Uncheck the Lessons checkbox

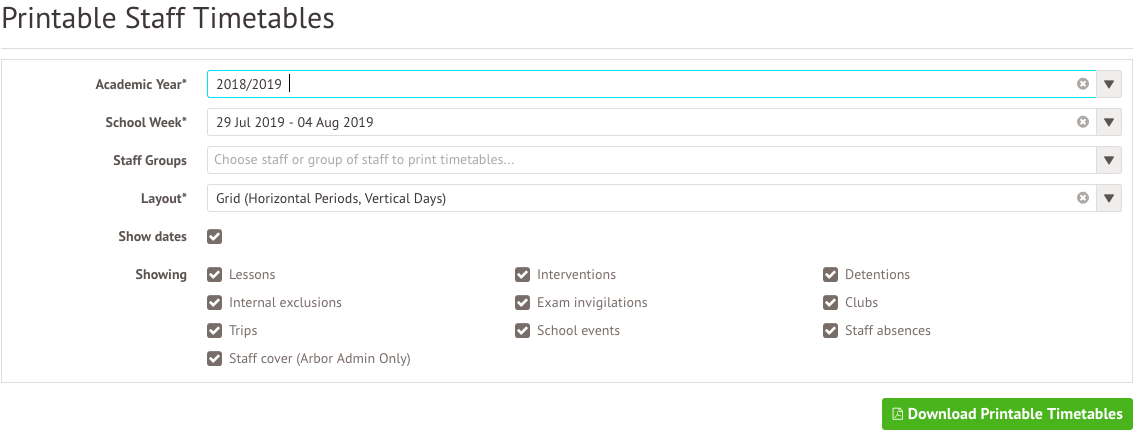(214, 274)
